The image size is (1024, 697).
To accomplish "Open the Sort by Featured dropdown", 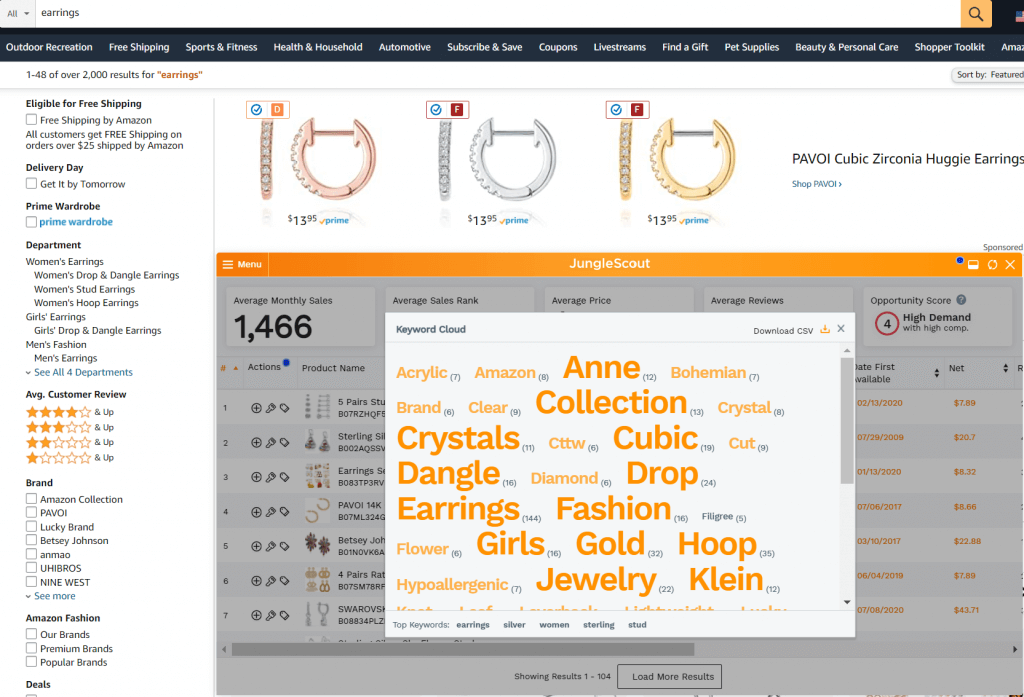I will tap(988, 75).
